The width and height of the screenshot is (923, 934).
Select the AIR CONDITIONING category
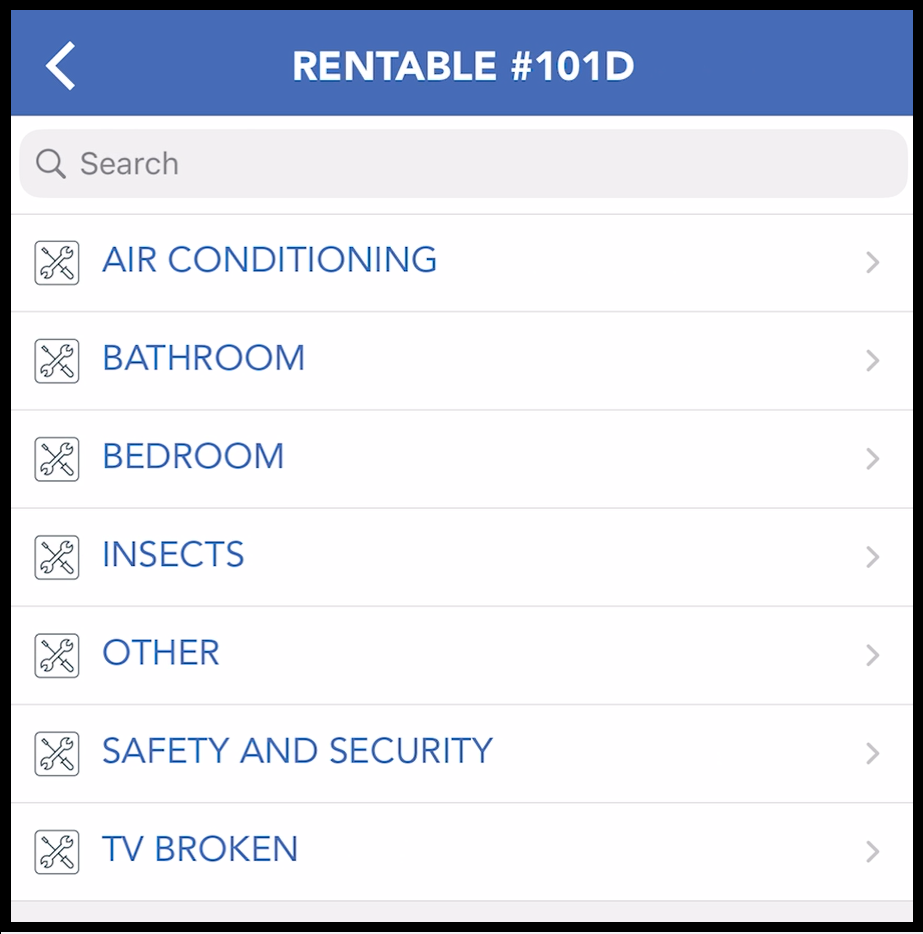pyautogui.click(x=269, y=260)
